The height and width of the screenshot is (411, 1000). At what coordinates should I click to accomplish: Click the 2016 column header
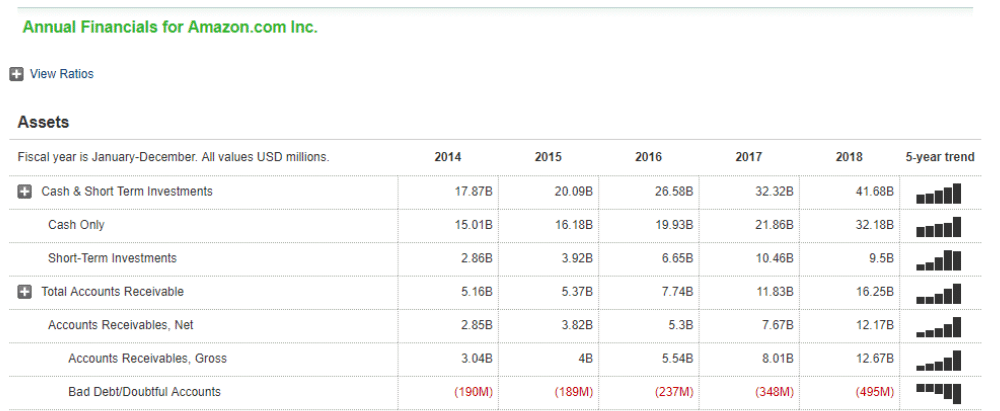point(649,157)
